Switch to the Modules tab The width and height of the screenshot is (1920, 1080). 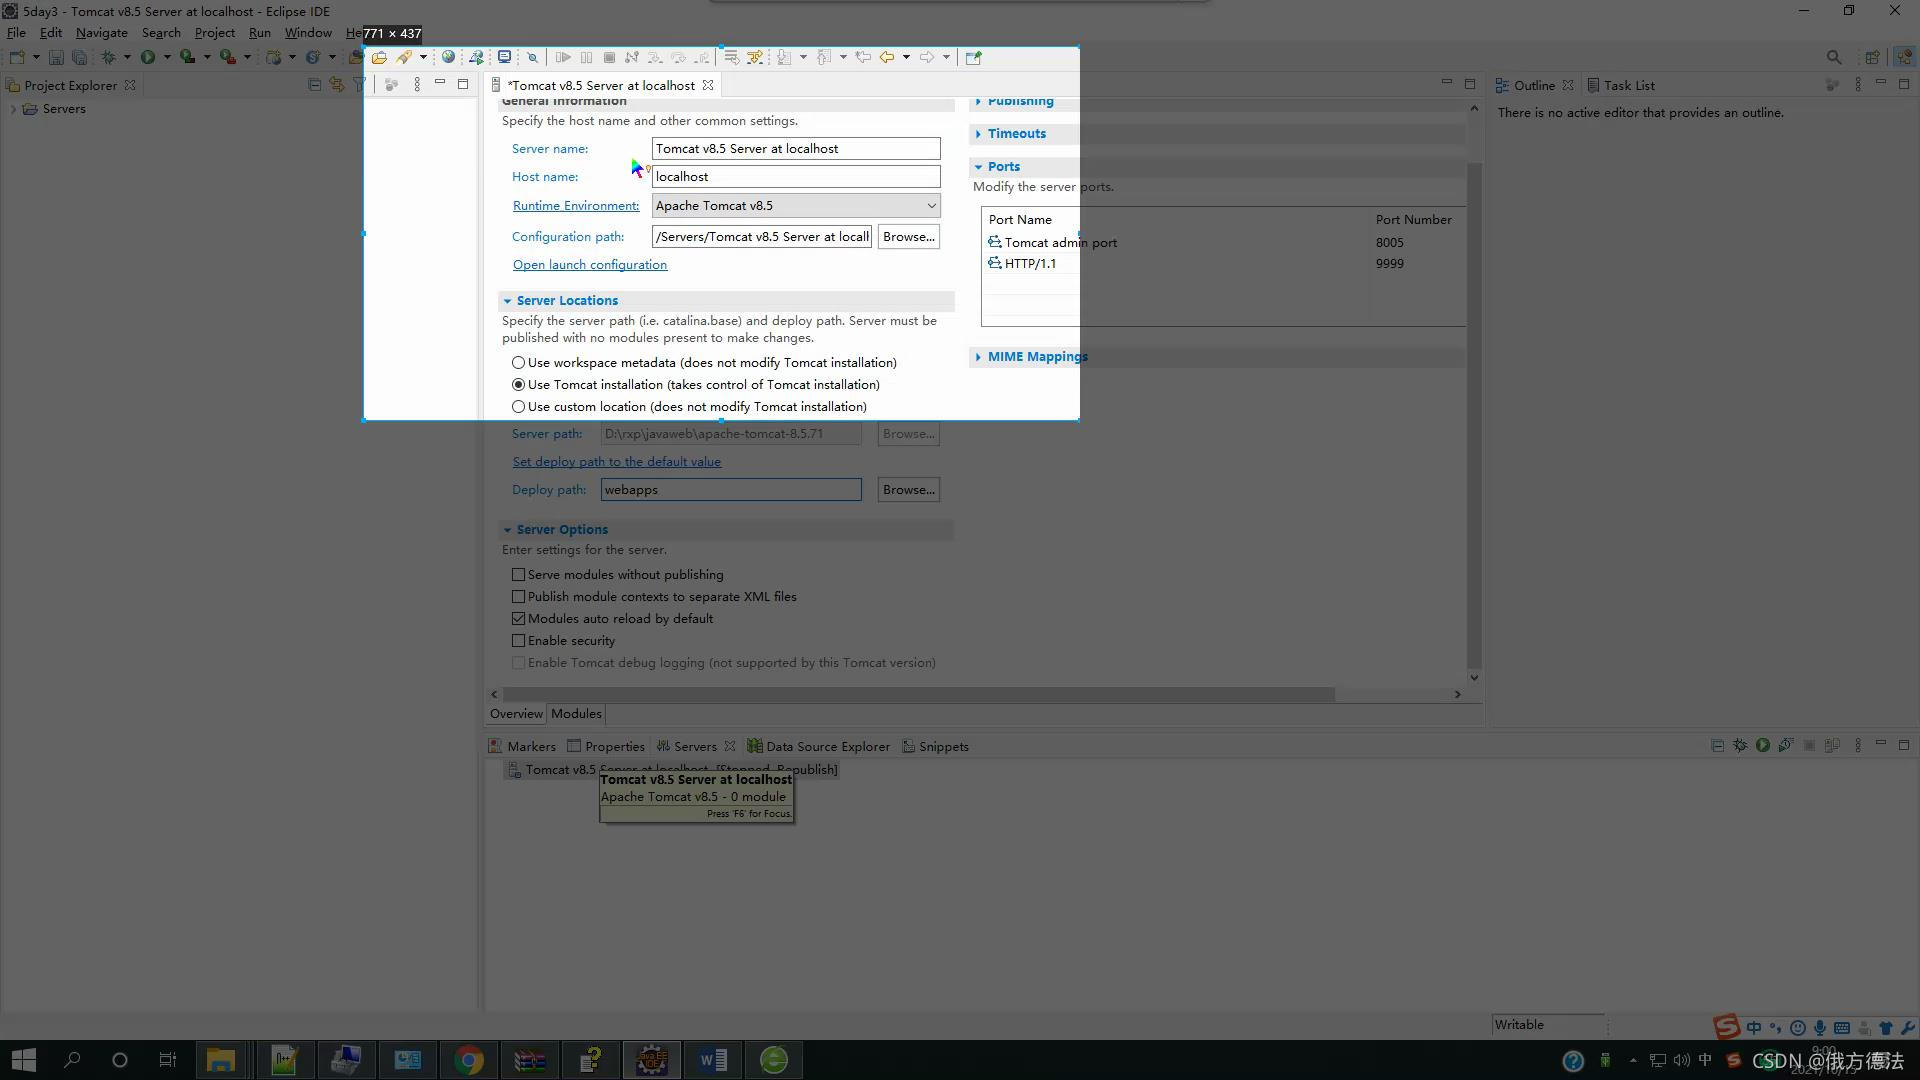575,713
